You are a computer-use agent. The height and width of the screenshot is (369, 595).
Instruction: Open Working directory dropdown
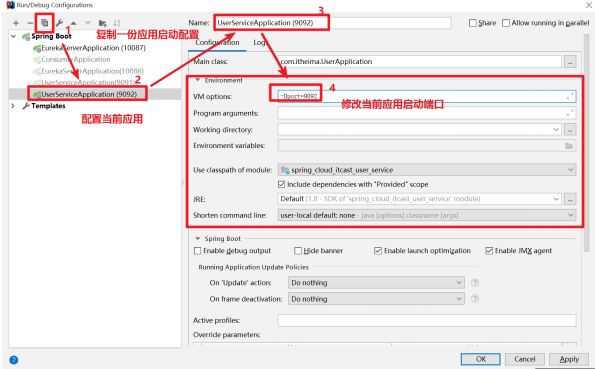(x=556, y=129)
